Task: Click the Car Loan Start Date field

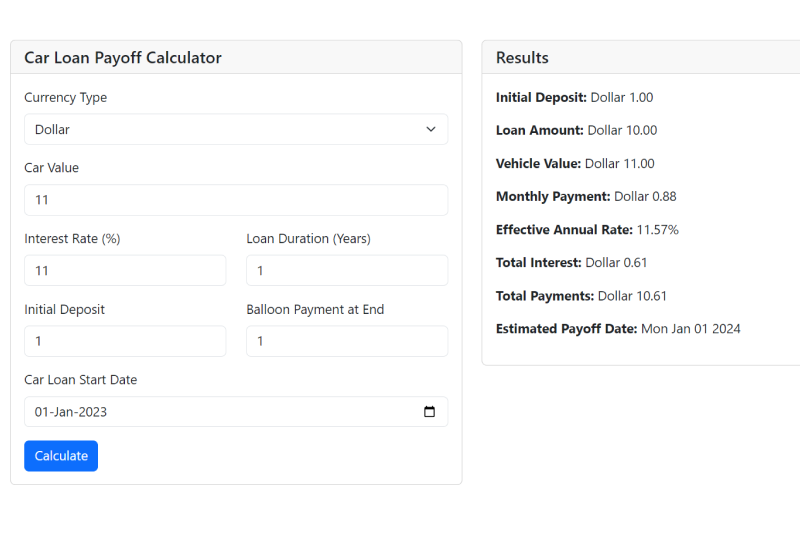Action: [x=220, y=412]
